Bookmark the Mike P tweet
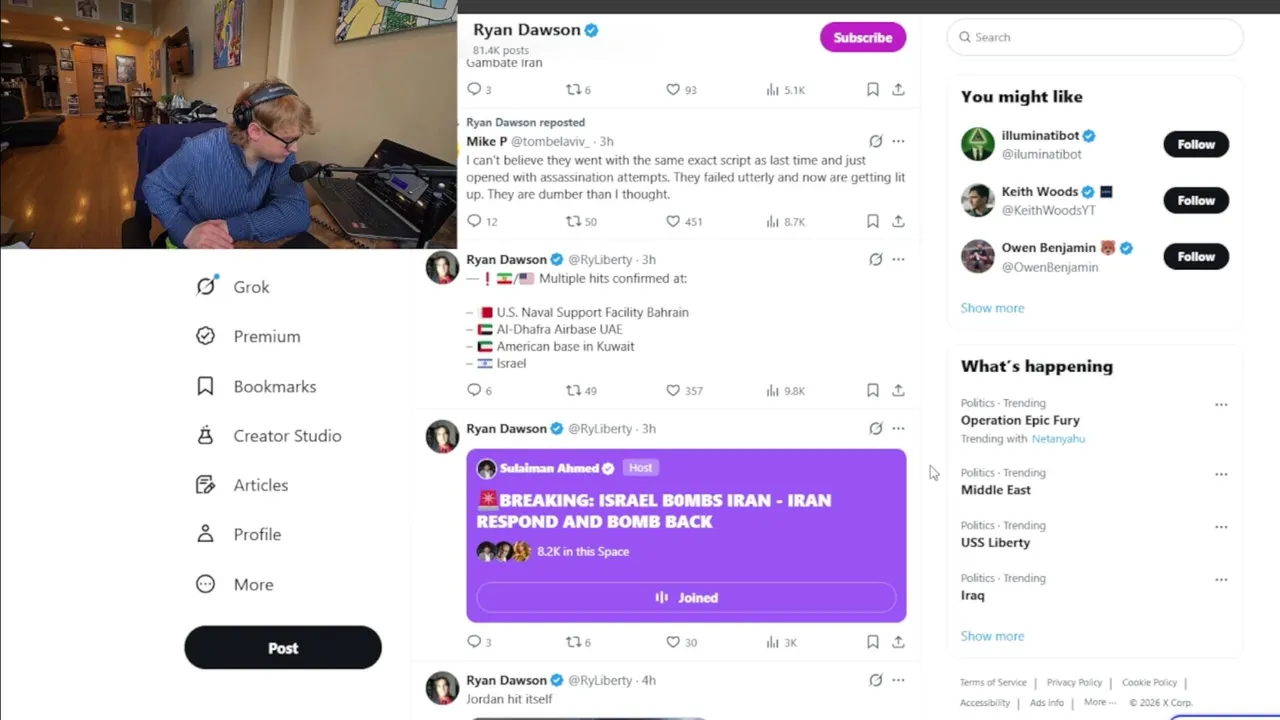The width and height of the screenshot is (1280, 720). (x=872, y=221)
